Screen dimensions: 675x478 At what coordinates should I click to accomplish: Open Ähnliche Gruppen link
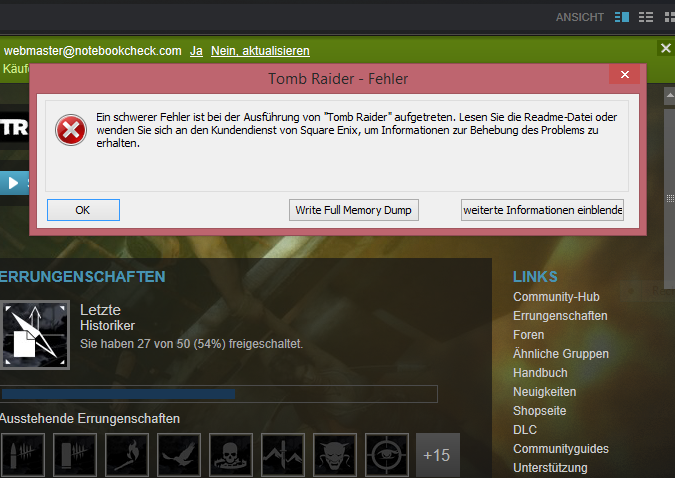[x=561, y=354]
